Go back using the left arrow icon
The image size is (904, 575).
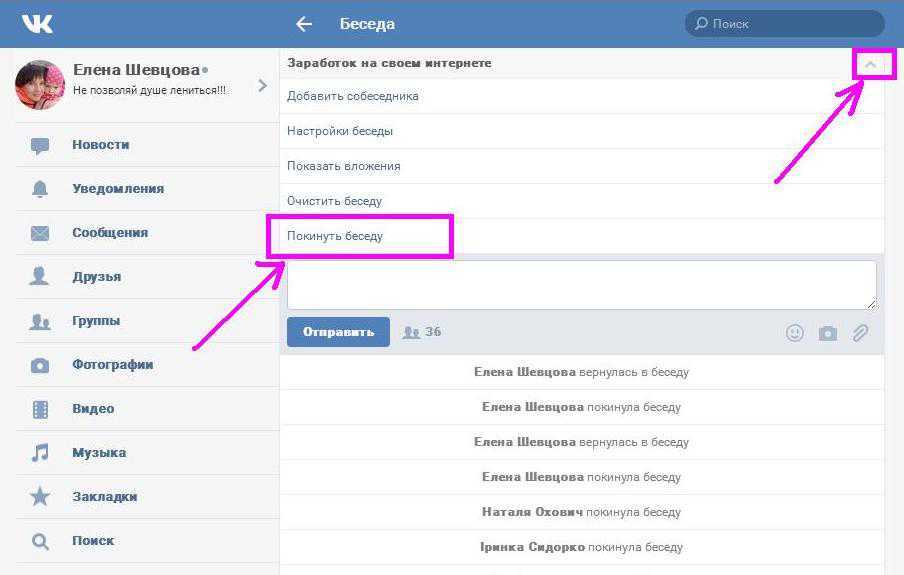click(304, 24)
